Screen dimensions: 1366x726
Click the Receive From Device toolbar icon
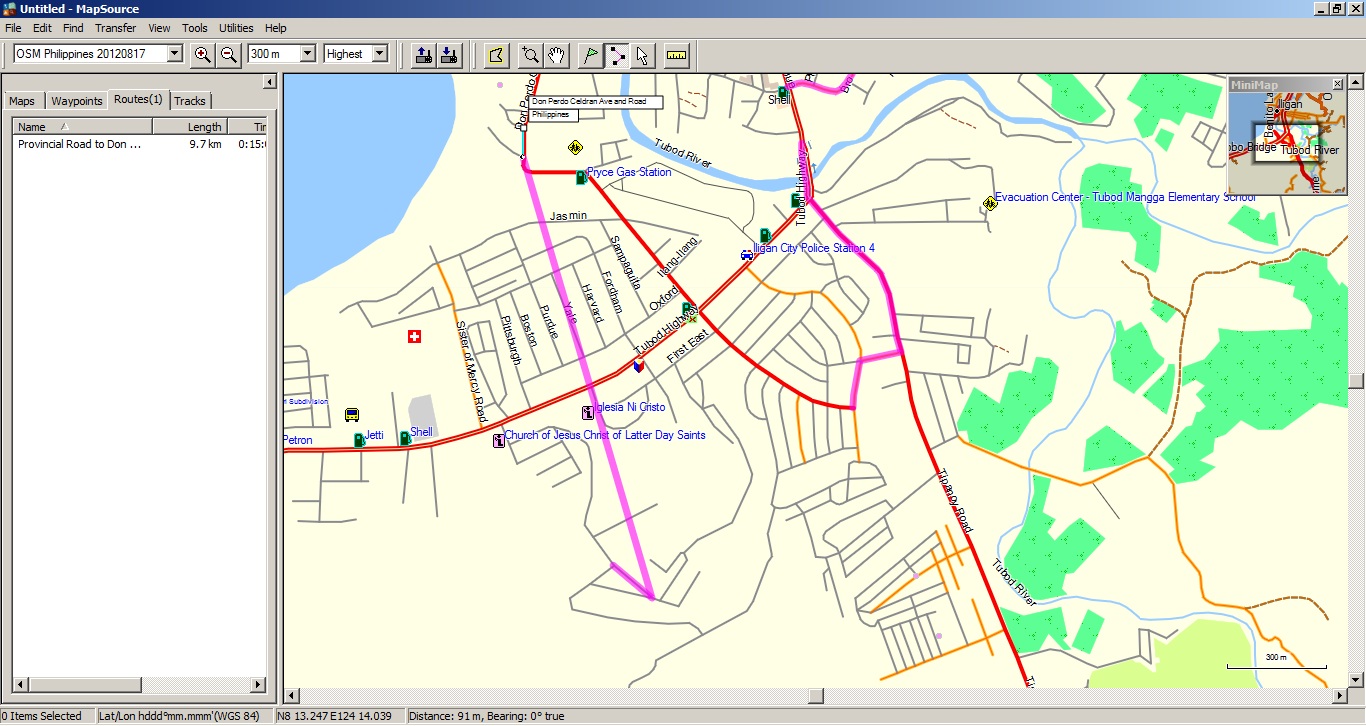point(449,55)
